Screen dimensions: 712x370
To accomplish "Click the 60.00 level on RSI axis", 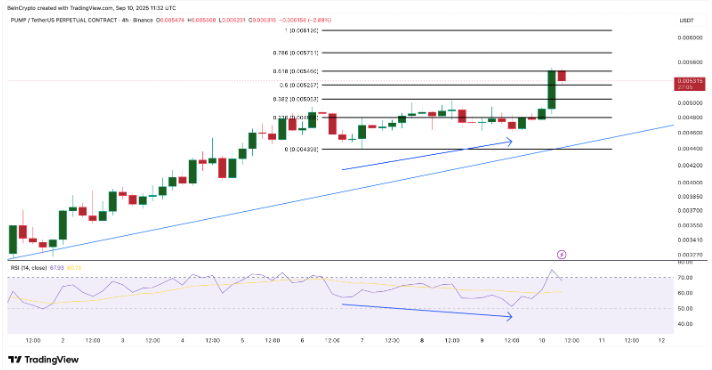I will pyautogui.click(x=685, y=293).
